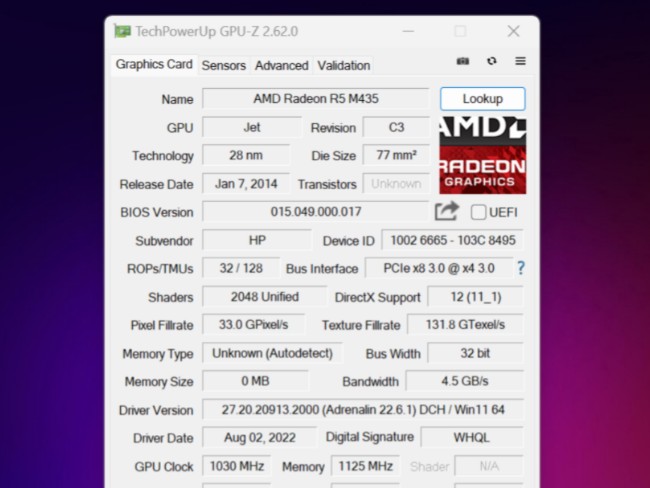Open the hamburger menu icon
The image size is (650, 488).
click(x=520, y=61)
